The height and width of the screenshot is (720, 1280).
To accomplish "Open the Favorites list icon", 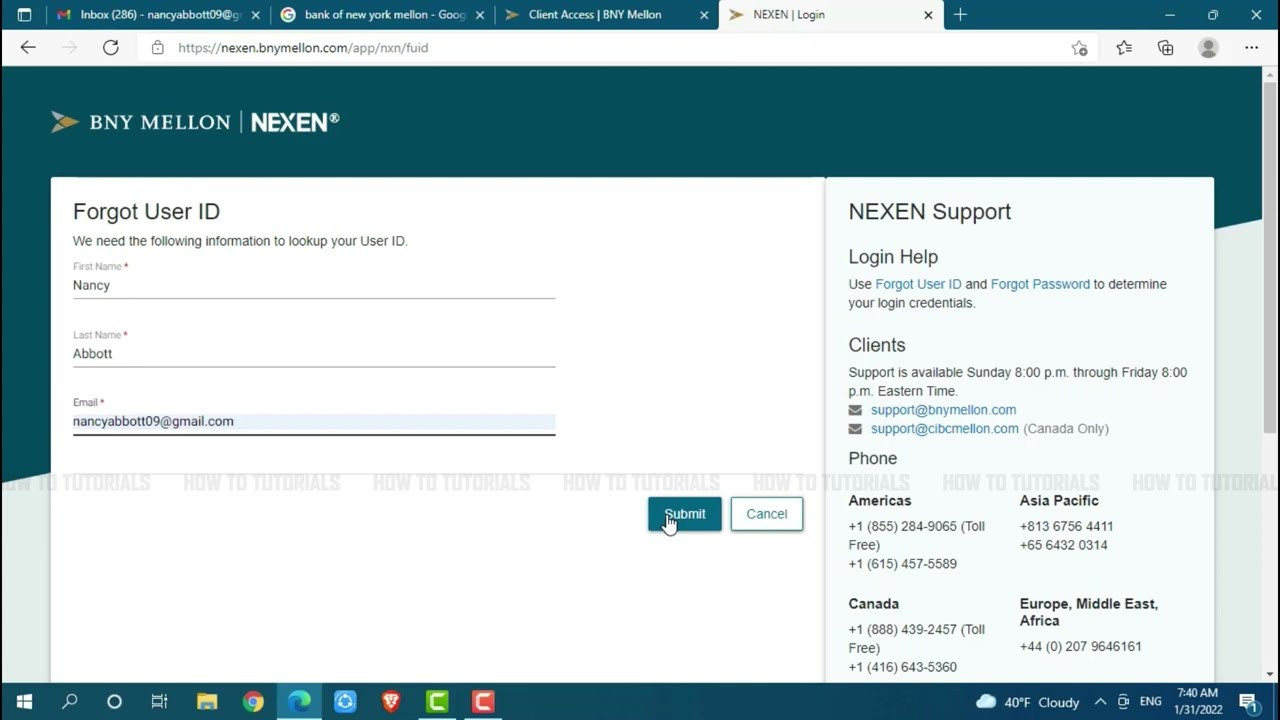I will (1124, 47).
